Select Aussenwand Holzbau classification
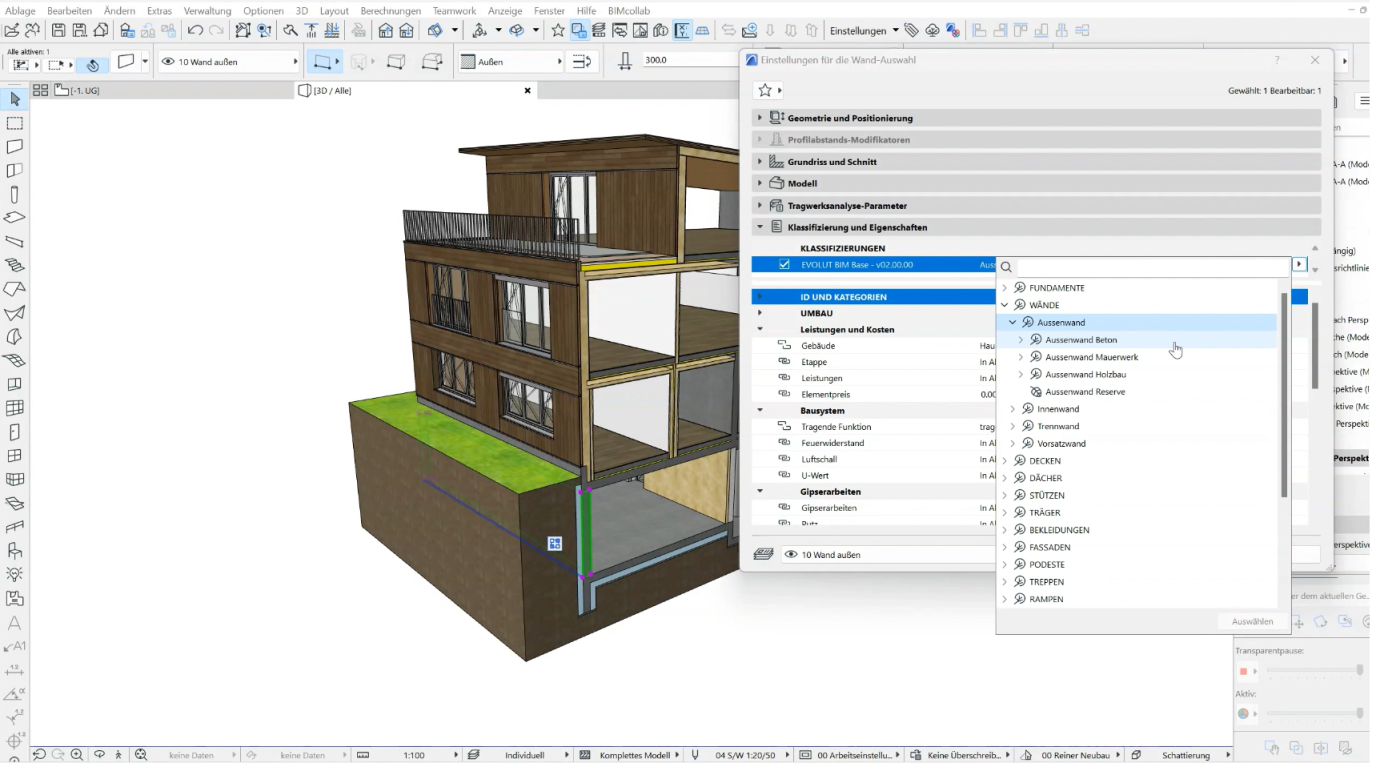Screen dimensions: 1376x763 1085,374
